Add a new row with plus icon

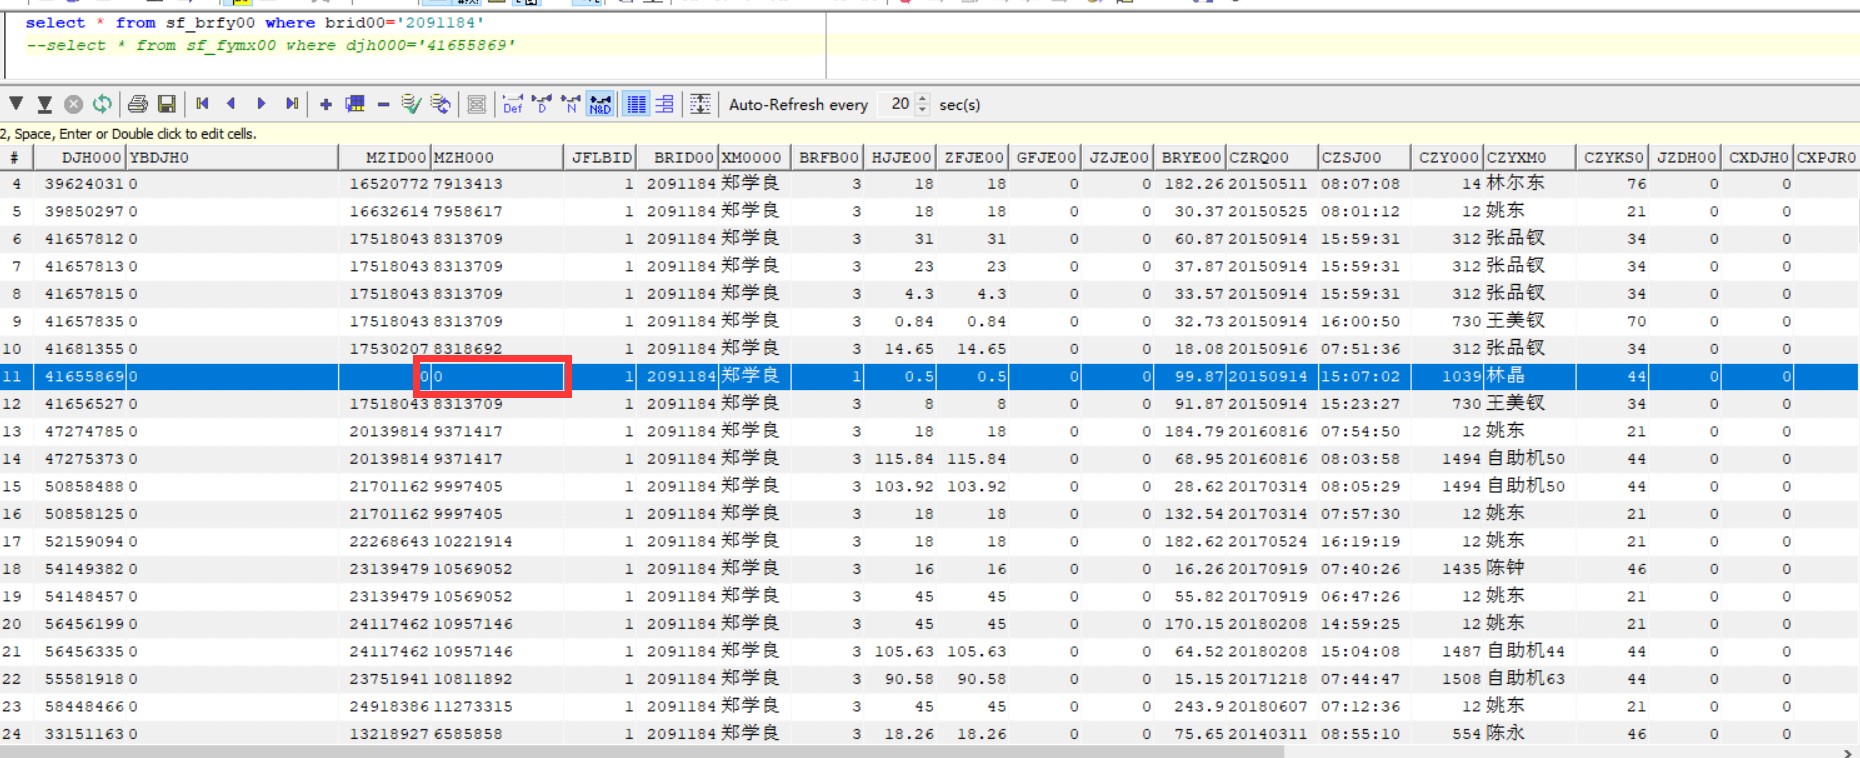[x=325, y=104]
